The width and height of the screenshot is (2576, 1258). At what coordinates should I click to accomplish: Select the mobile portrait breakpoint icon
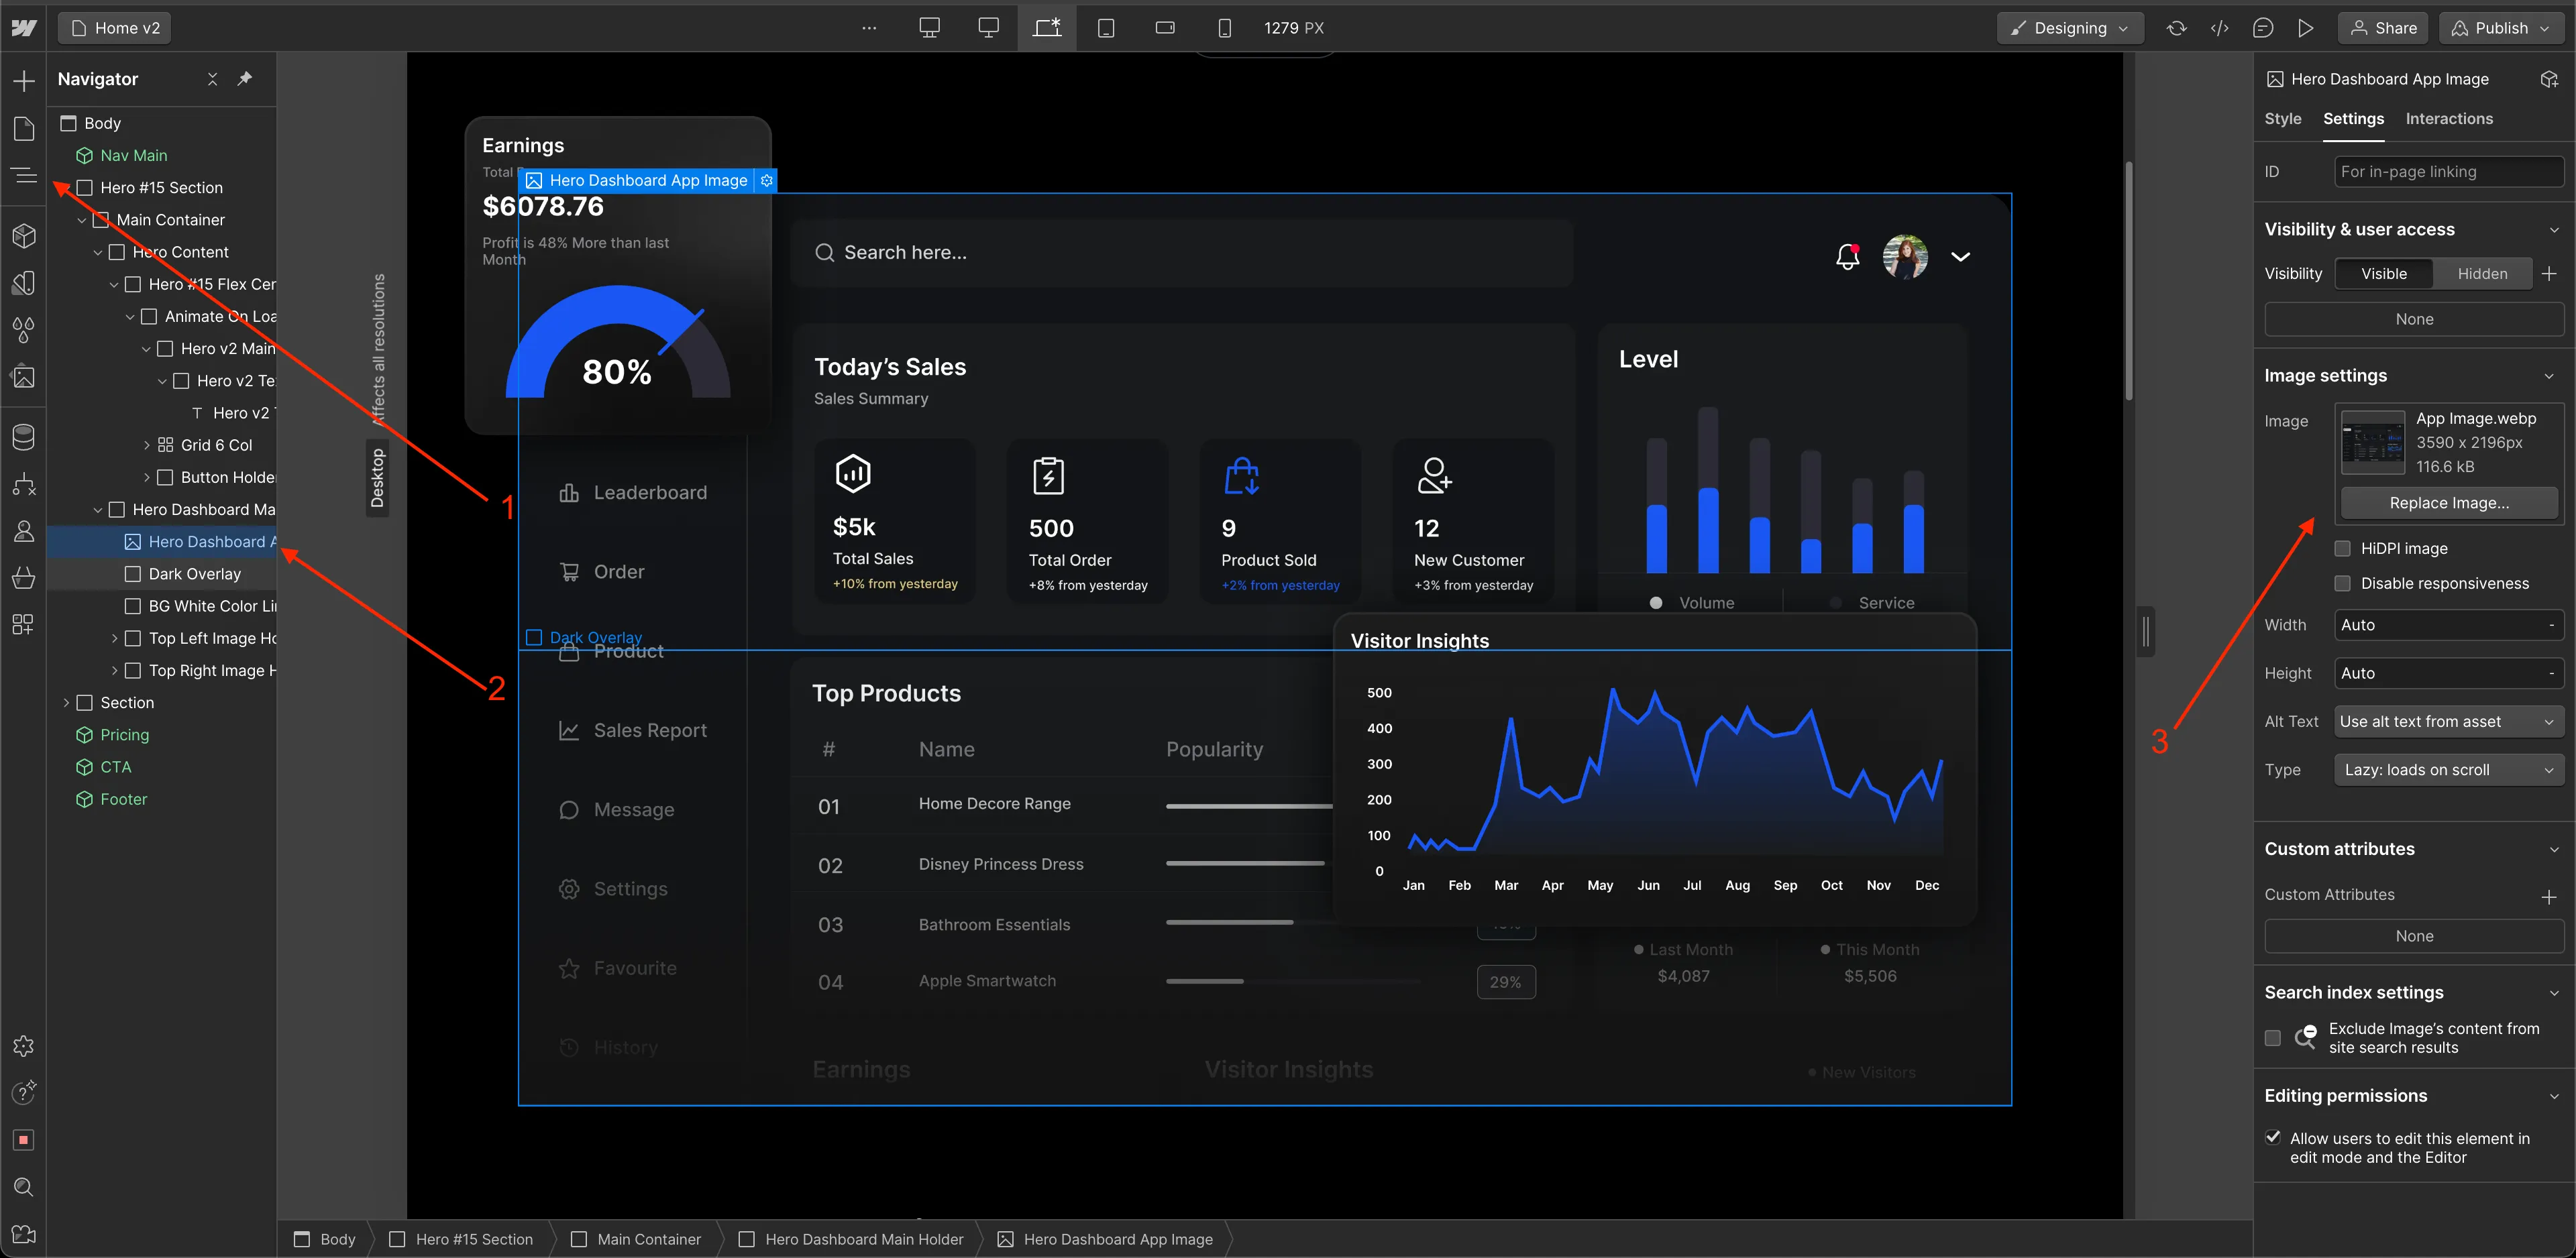coord(1224,28)
